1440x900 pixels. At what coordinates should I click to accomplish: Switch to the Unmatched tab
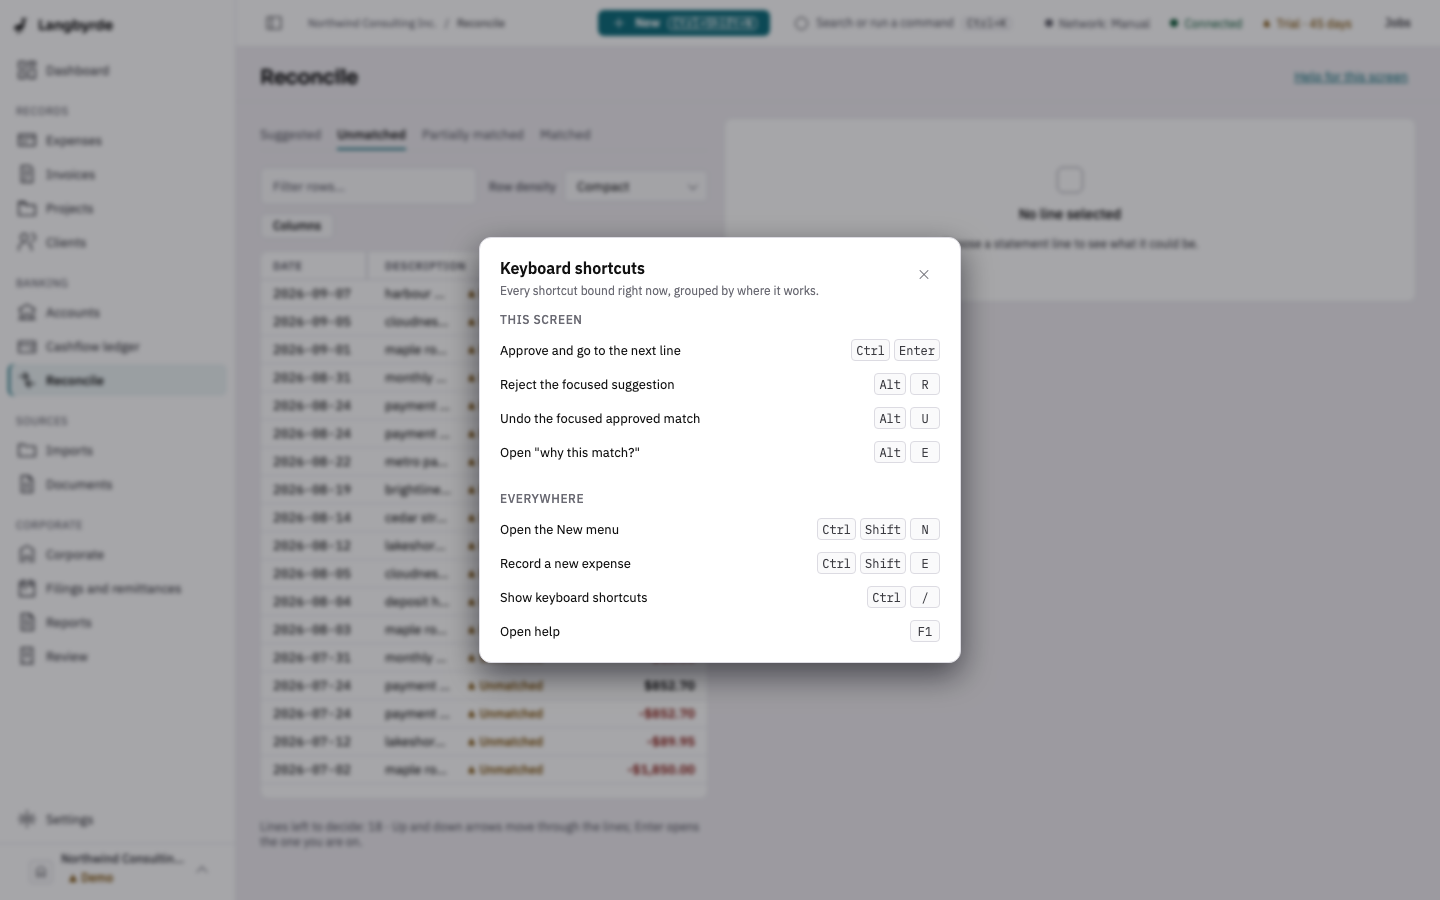pos(371,135)
